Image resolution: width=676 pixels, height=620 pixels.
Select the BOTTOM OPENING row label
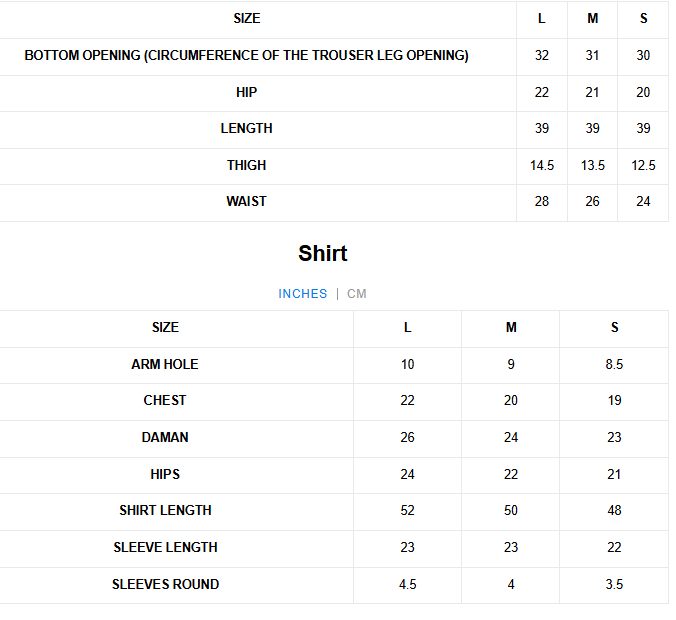tap(246, 56)
